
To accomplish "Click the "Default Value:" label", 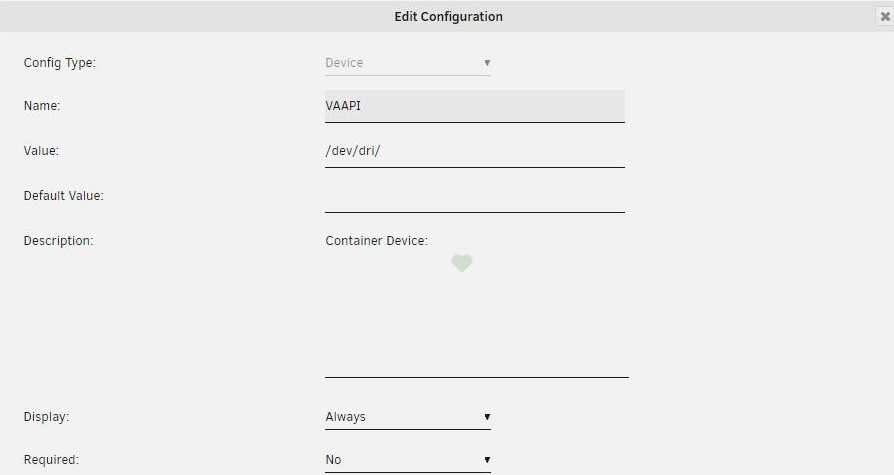I will pos(63,196).
